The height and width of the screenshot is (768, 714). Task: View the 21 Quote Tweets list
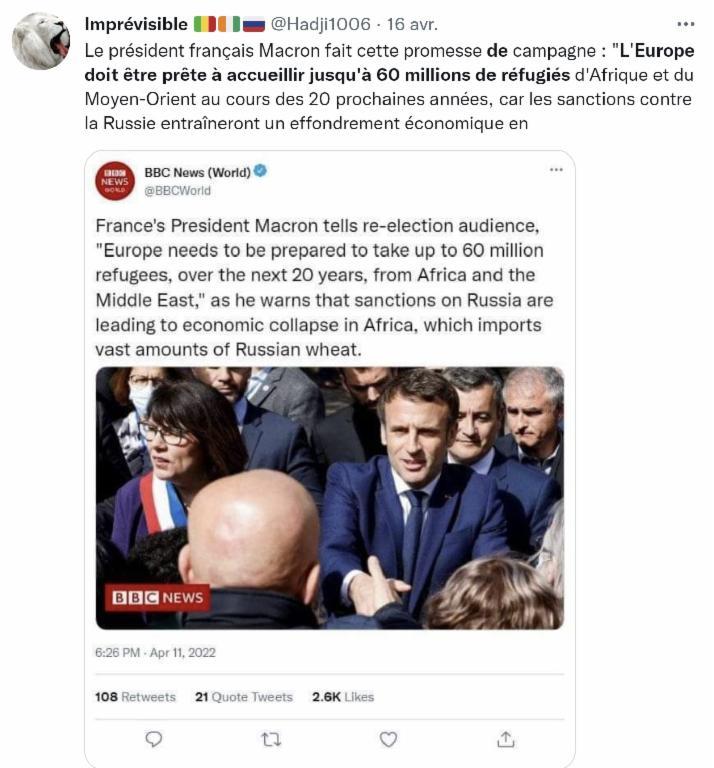244,696
